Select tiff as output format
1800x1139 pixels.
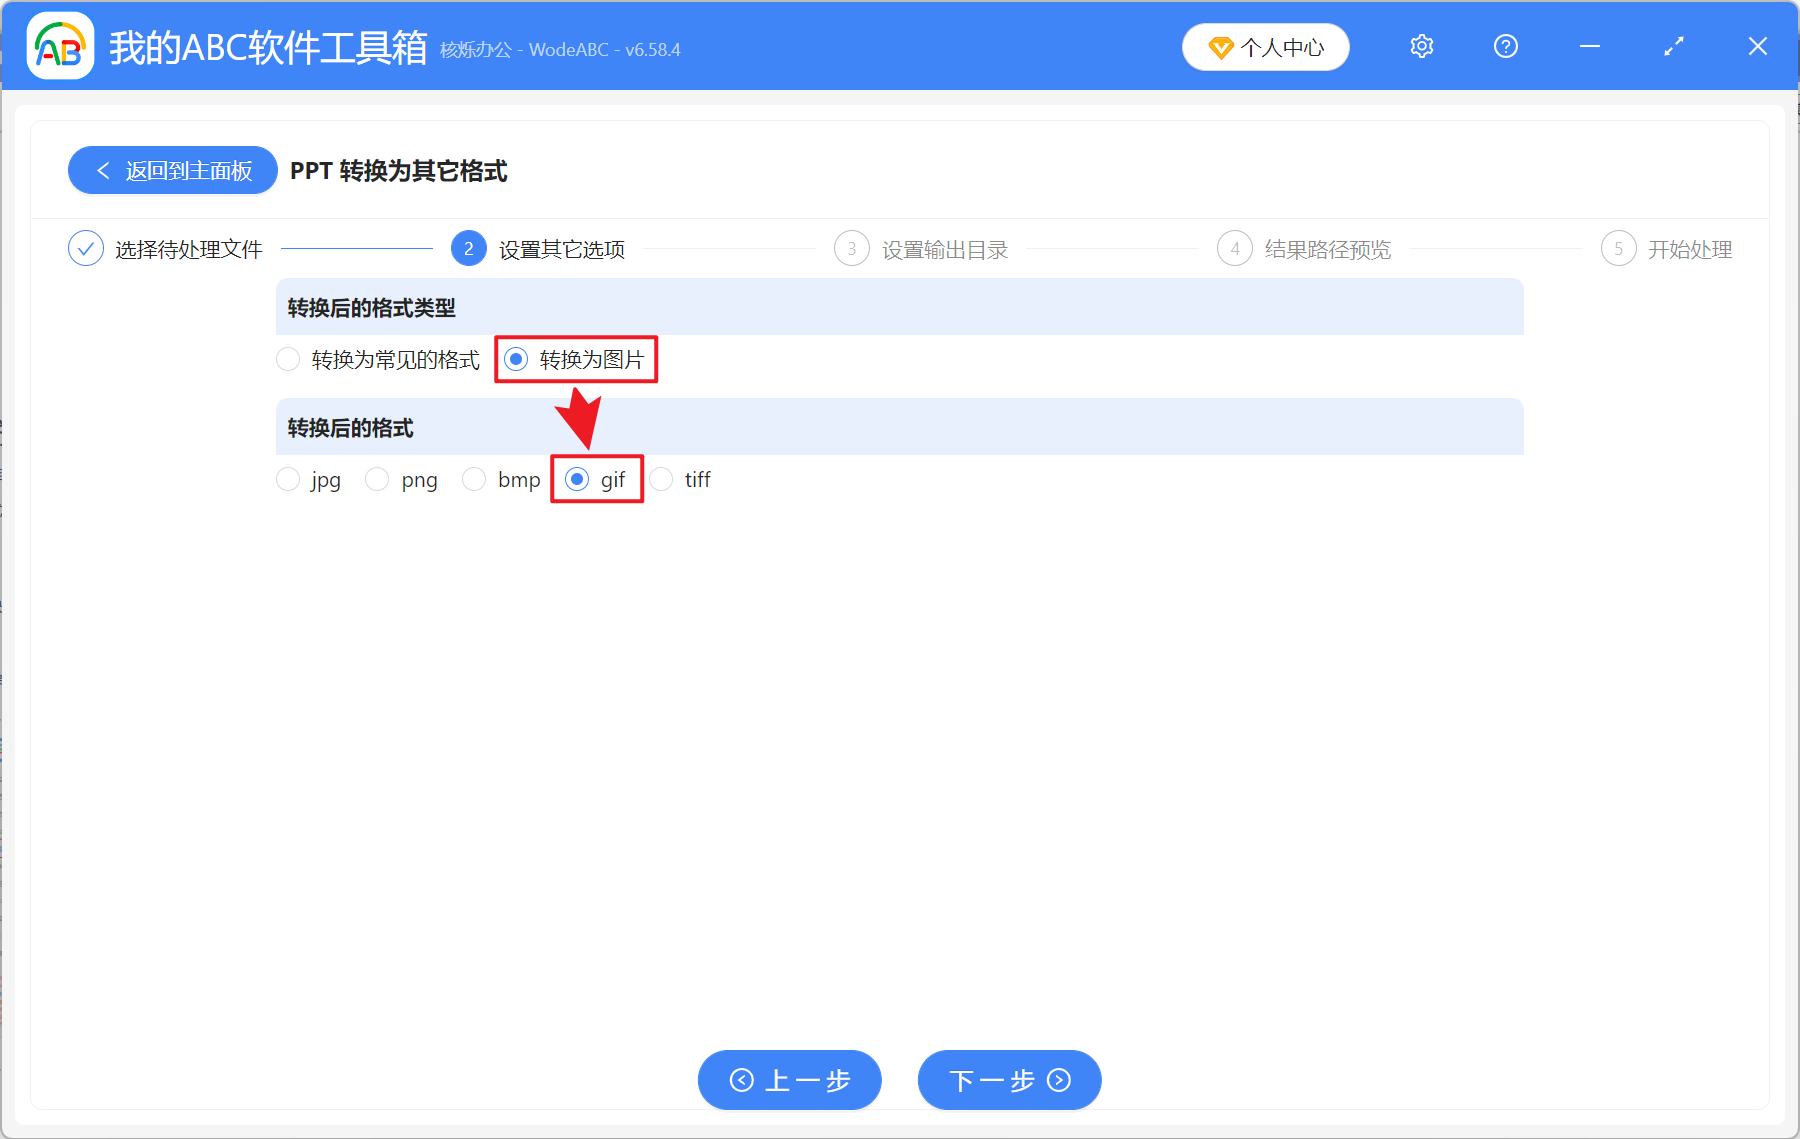tap(662, 479)
